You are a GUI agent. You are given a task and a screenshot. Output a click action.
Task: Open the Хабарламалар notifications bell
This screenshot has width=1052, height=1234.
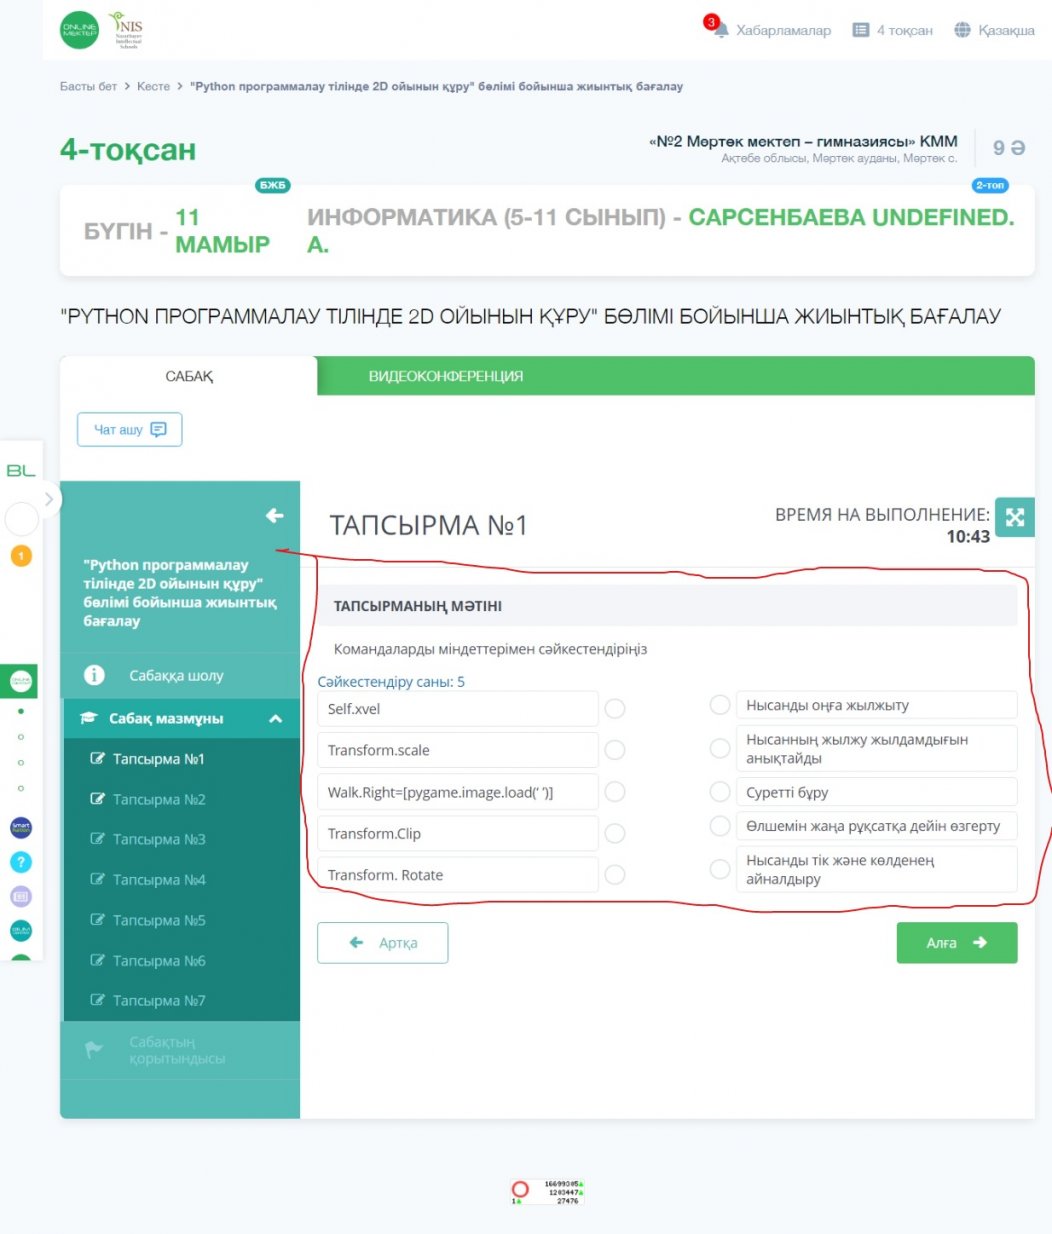[720, 29]
